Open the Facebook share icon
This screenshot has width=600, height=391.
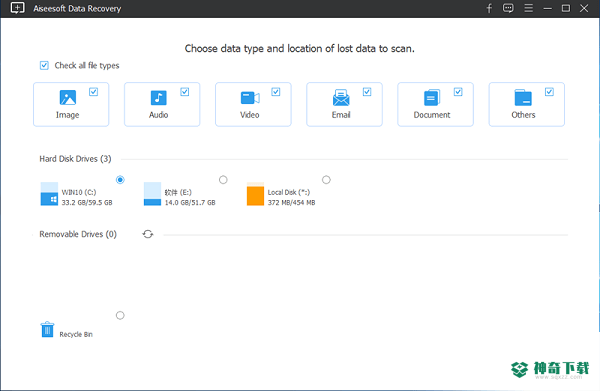[x=489, y=8]
